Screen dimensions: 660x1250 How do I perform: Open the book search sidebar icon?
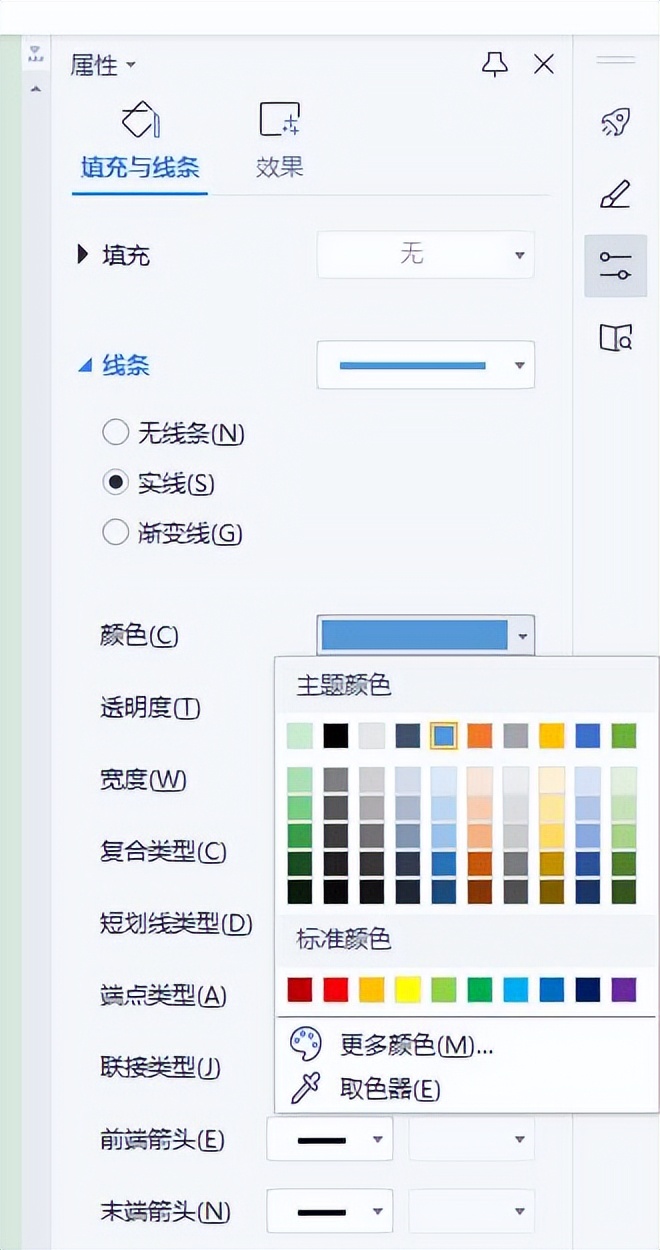(x=615, y=338)
